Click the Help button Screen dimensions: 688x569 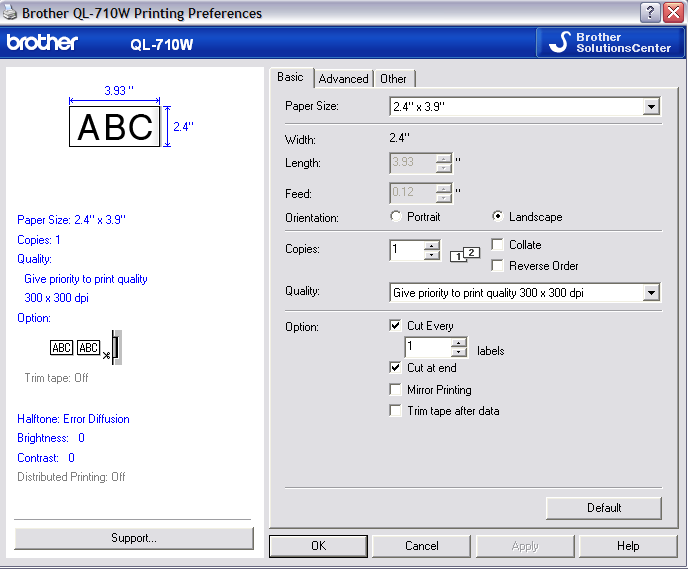[628, 546]
